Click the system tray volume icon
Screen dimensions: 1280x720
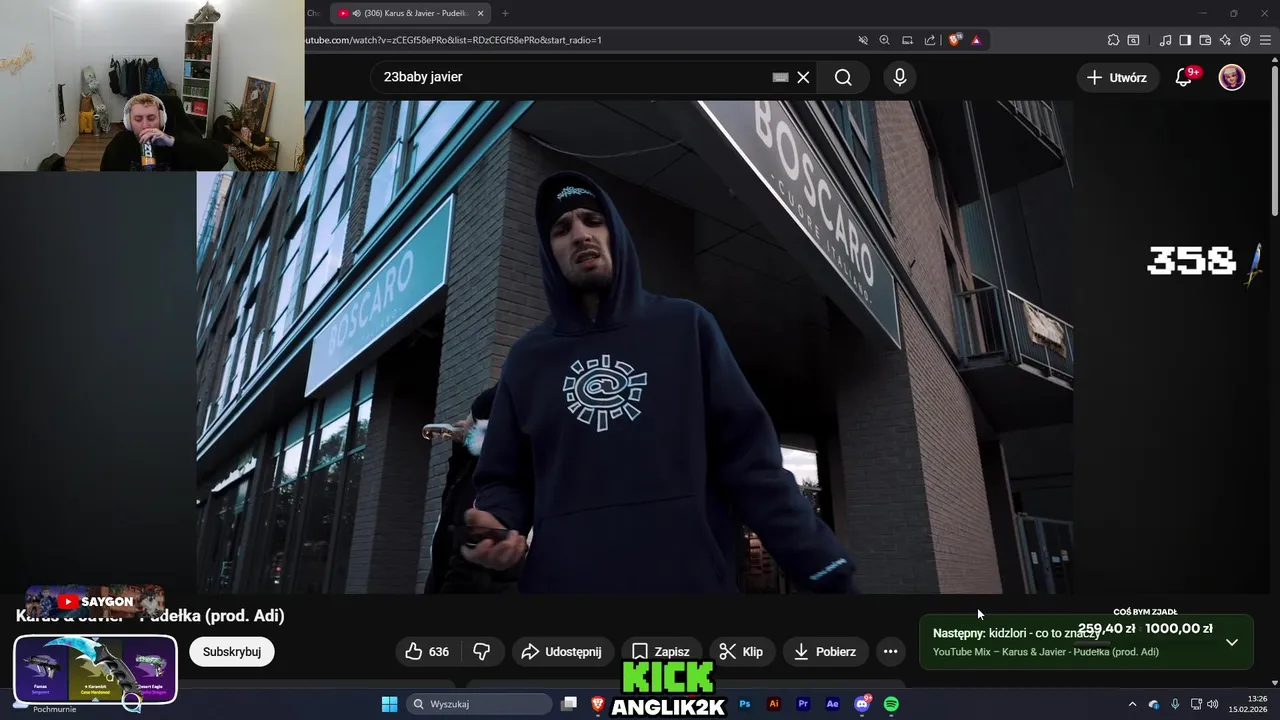(1213, 704)
